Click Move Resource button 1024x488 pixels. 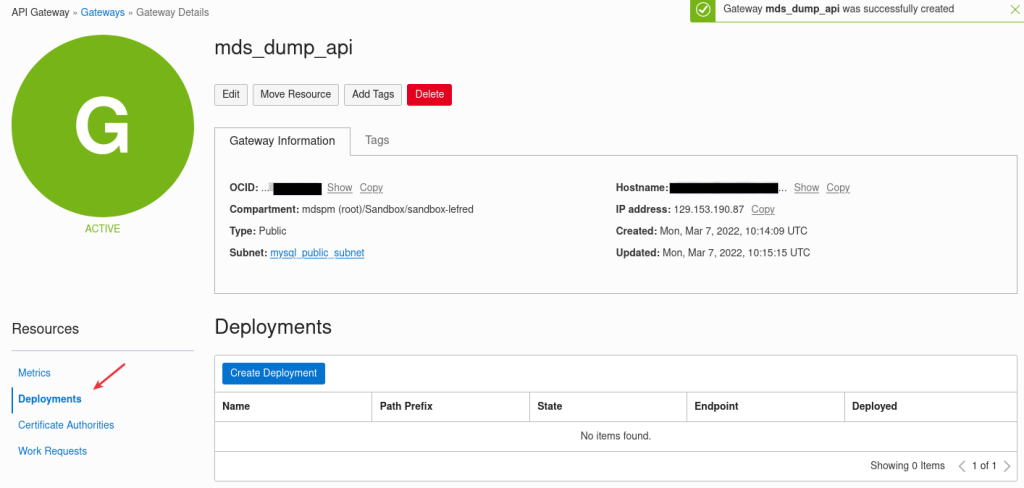[296, 94]
